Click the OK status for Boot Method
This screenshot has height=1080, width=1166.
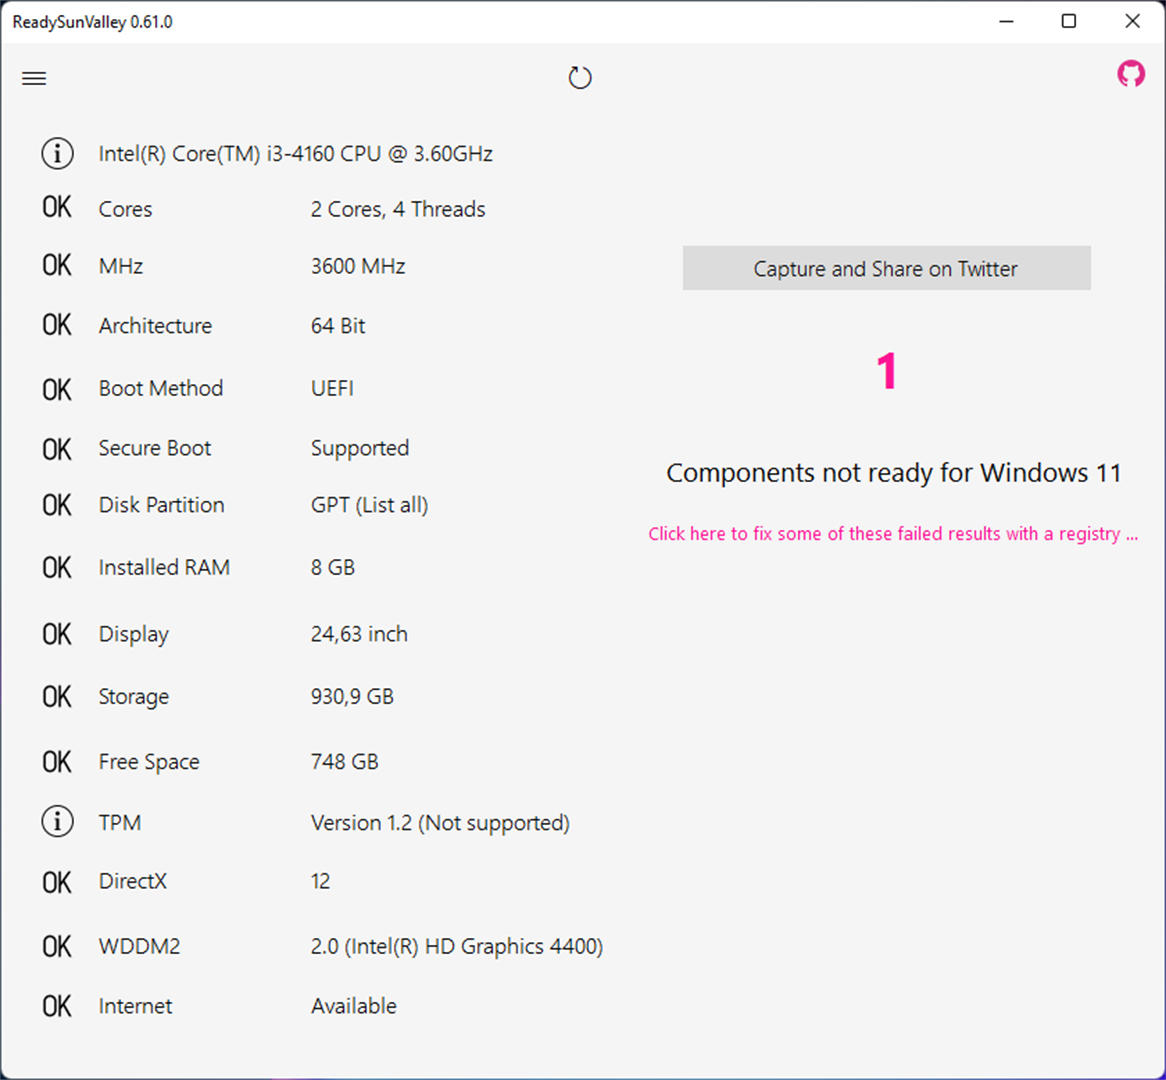[57, 390]
